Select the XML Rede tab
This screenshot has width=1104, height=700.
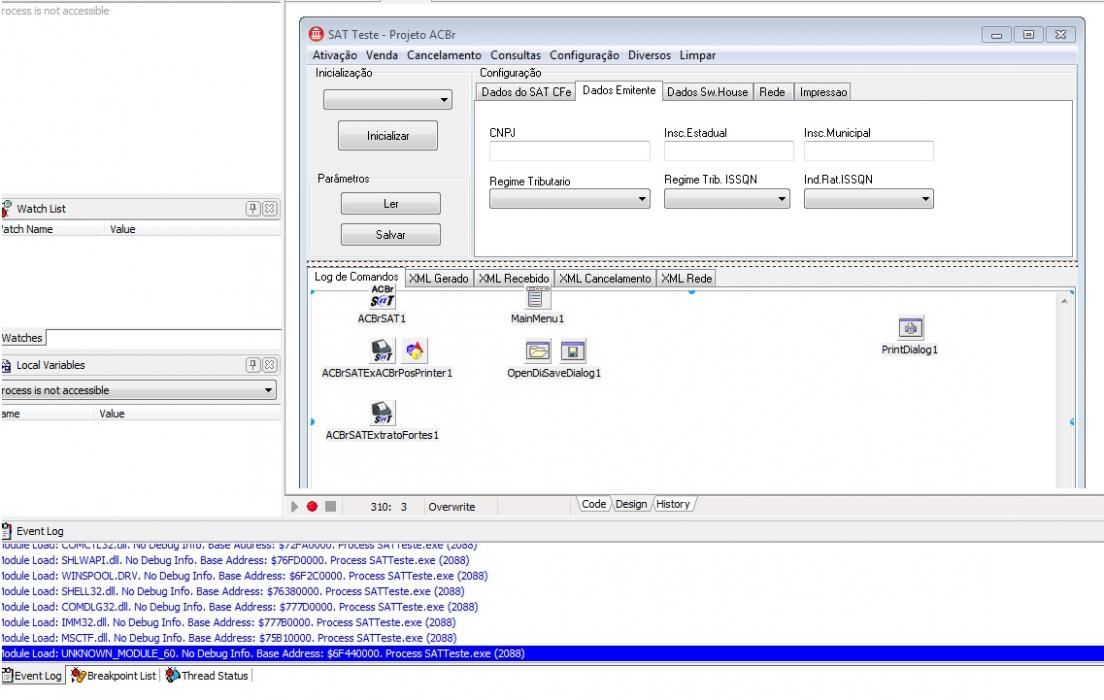tap(686, 278)
